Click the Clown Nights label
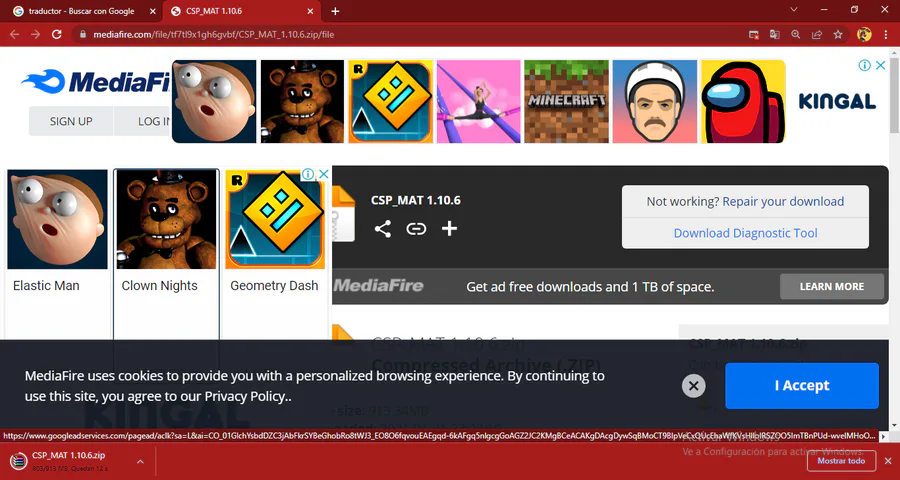The image size is (900, 480). coord(160,285)
